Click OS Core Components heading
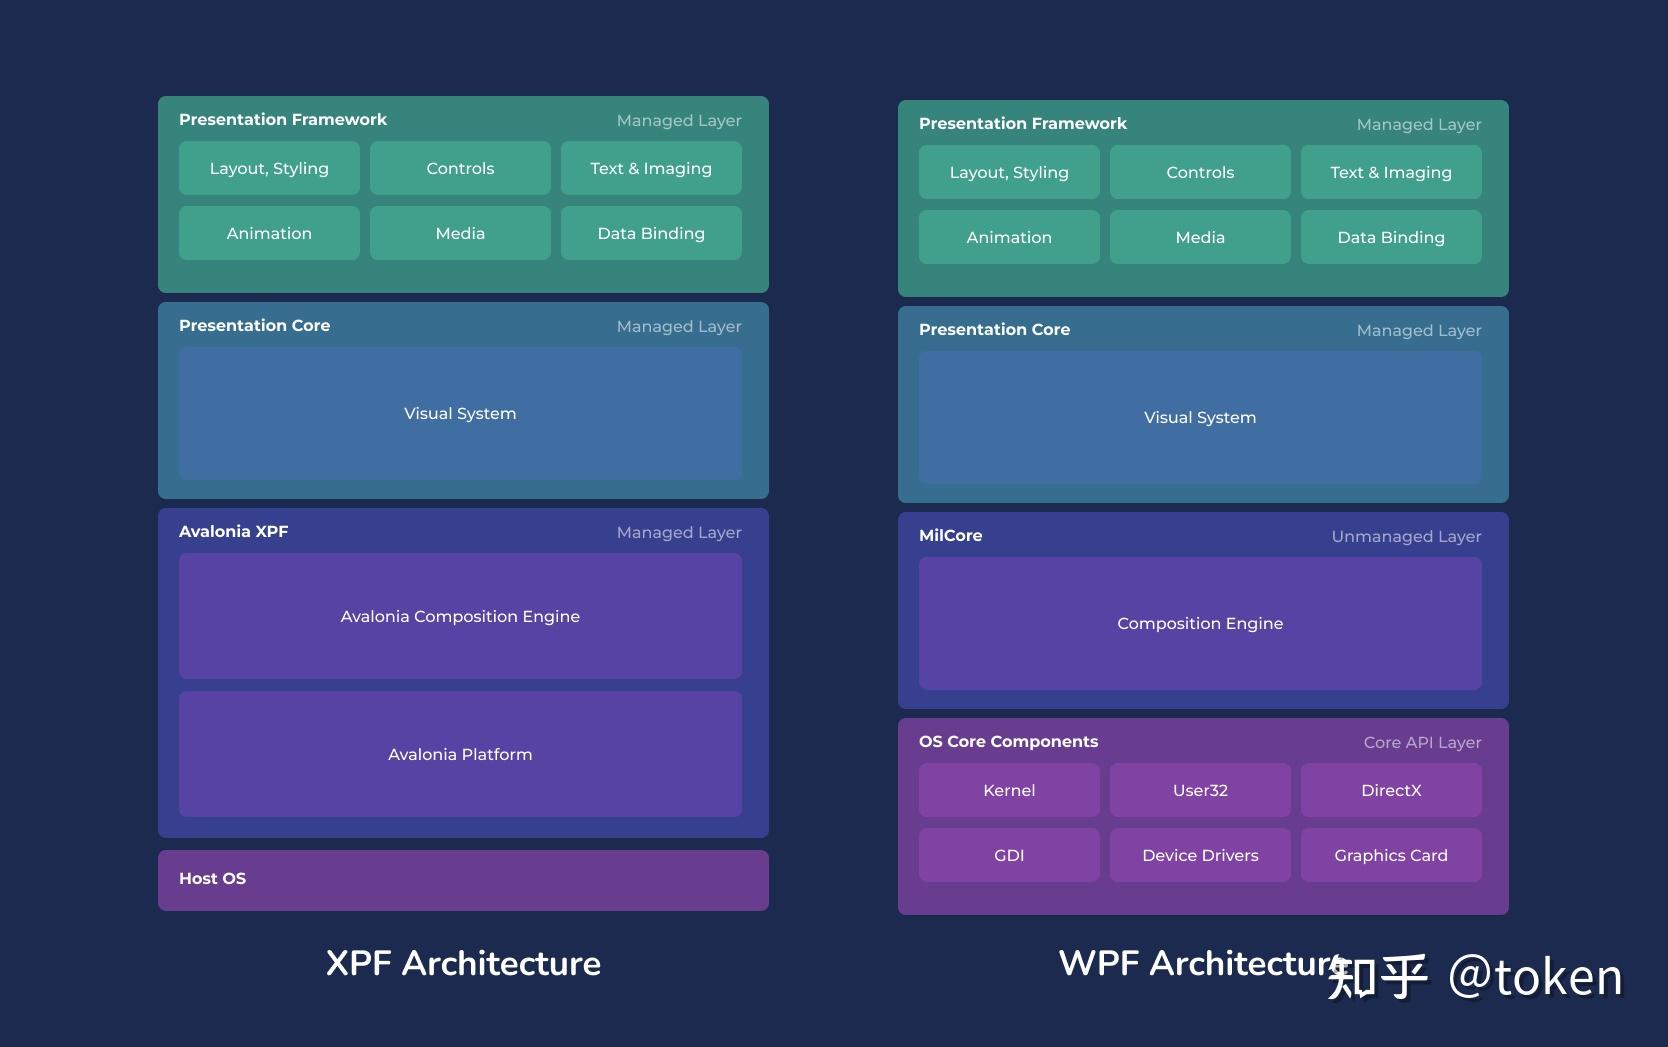Screen dimensions: 1668x1047 point(1008,741)
